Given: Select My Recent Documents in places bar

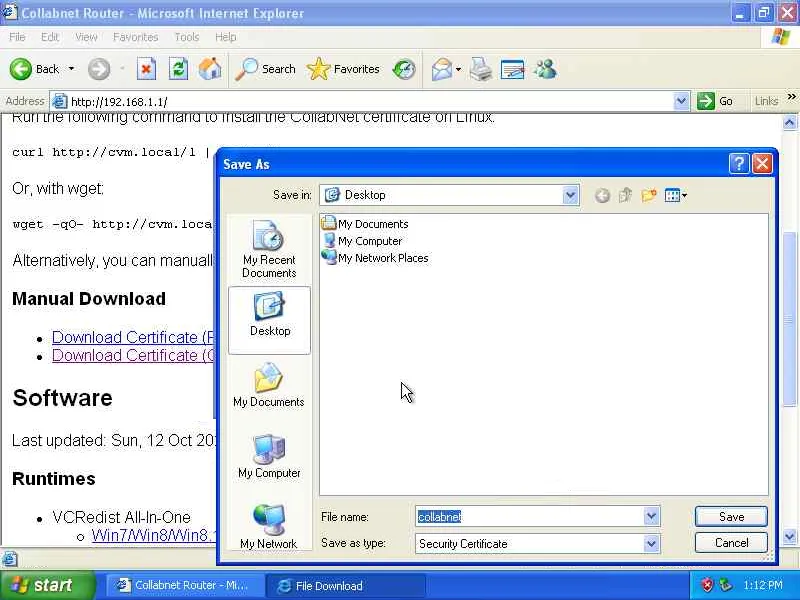Looking at the screenshot, I should (x=269, y=249).
